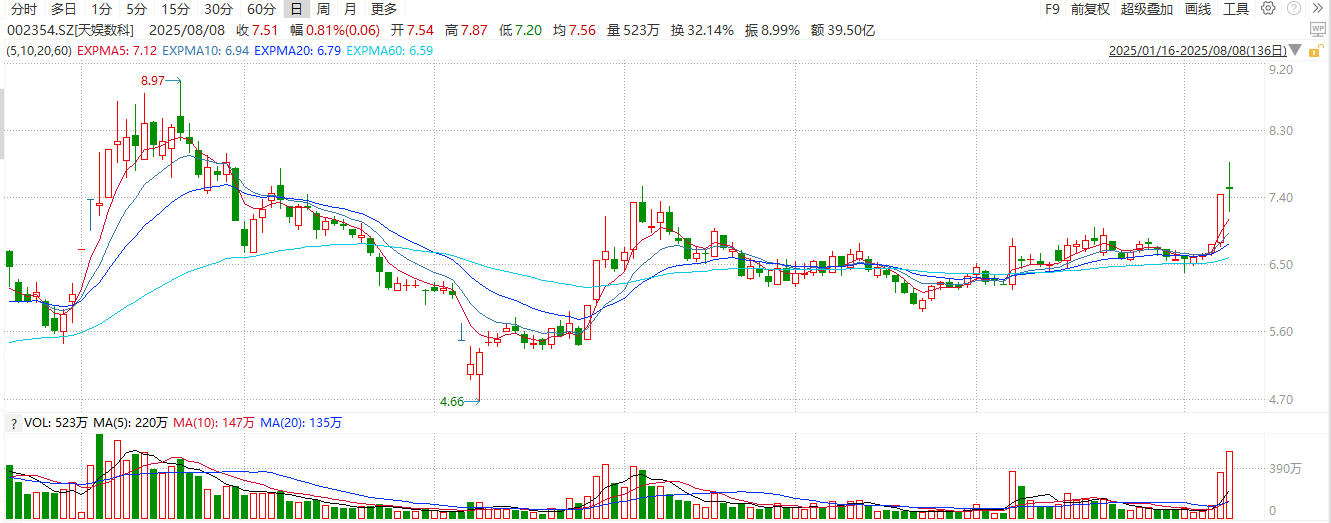
Task: Click the EXPMA20: 6.79 label
Action: pos(298,50)
